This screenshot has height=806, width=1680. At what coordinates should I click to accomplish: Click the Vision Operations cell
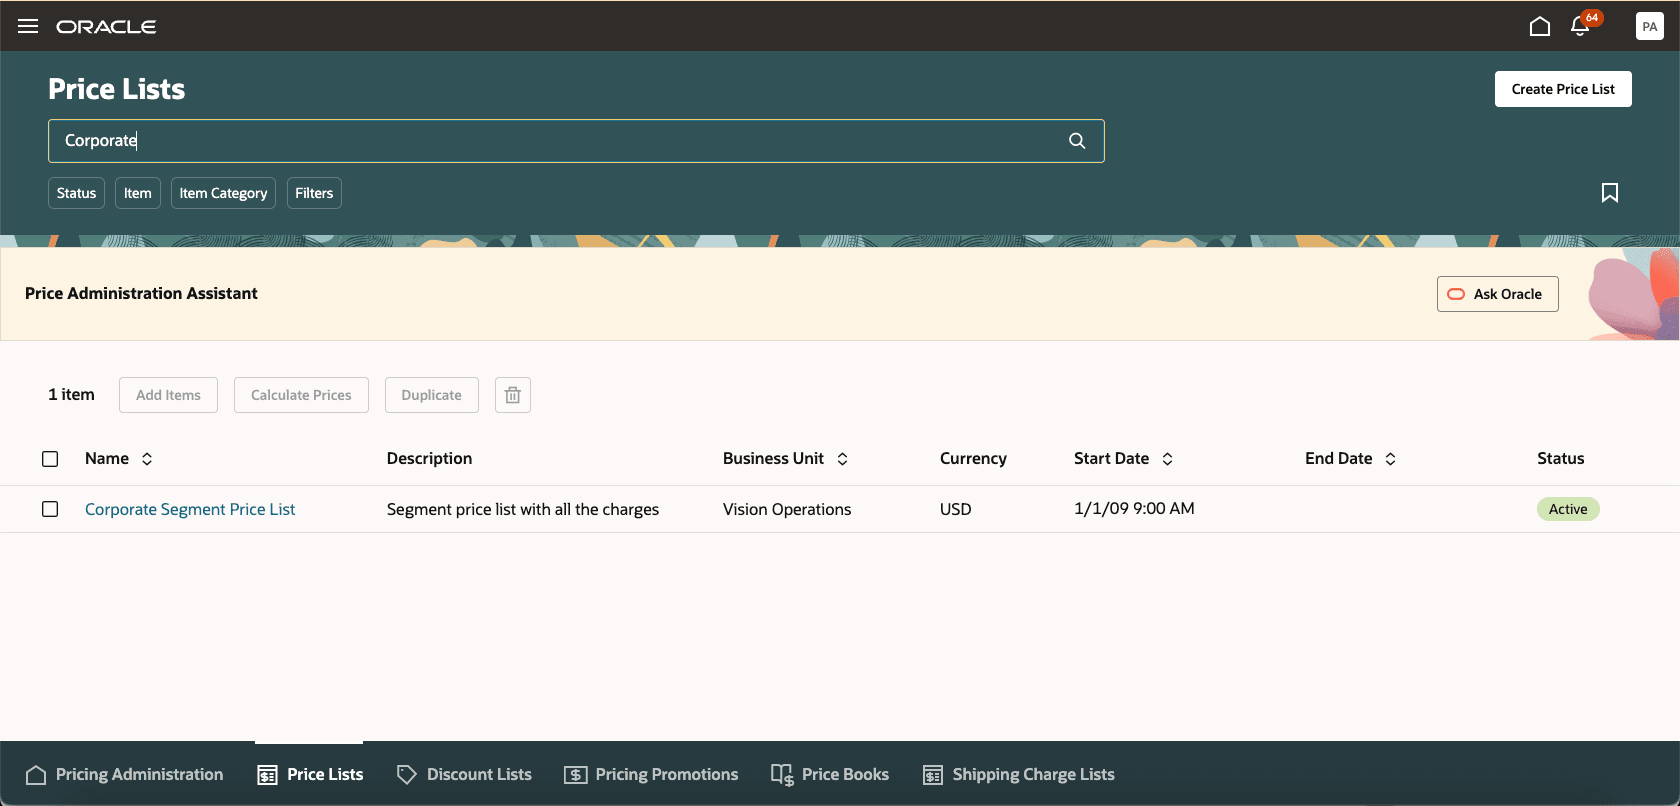(x=787, y=509)
